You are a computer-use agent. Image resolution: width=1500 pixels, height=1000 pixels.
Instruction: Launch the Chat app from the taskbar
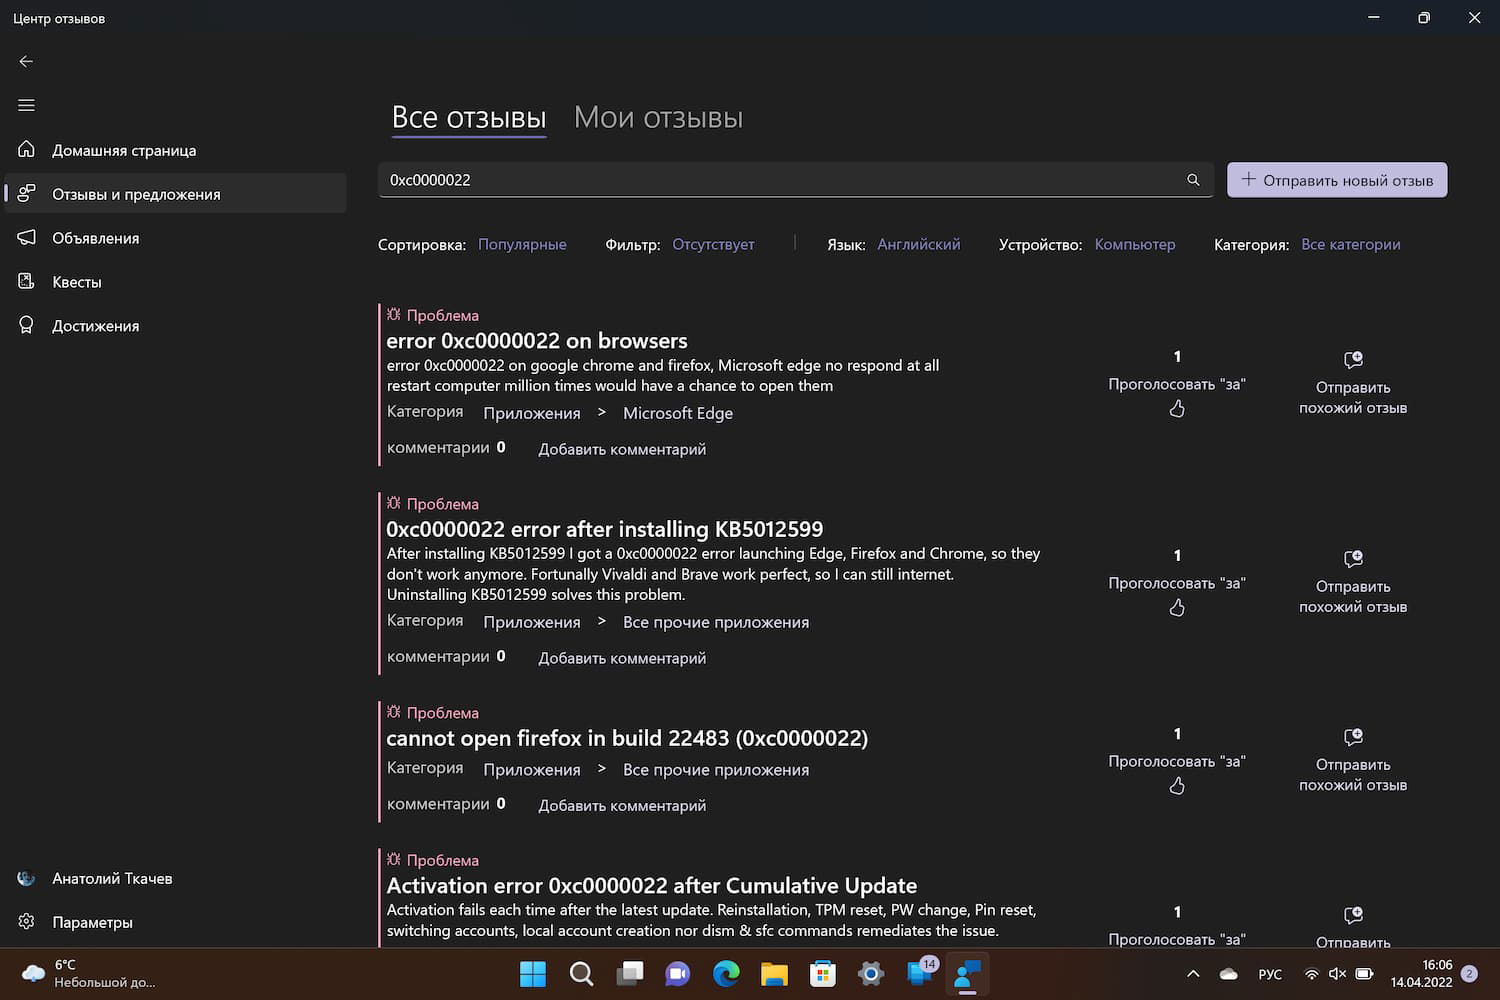pyautogui.click(x=678, y=973)
